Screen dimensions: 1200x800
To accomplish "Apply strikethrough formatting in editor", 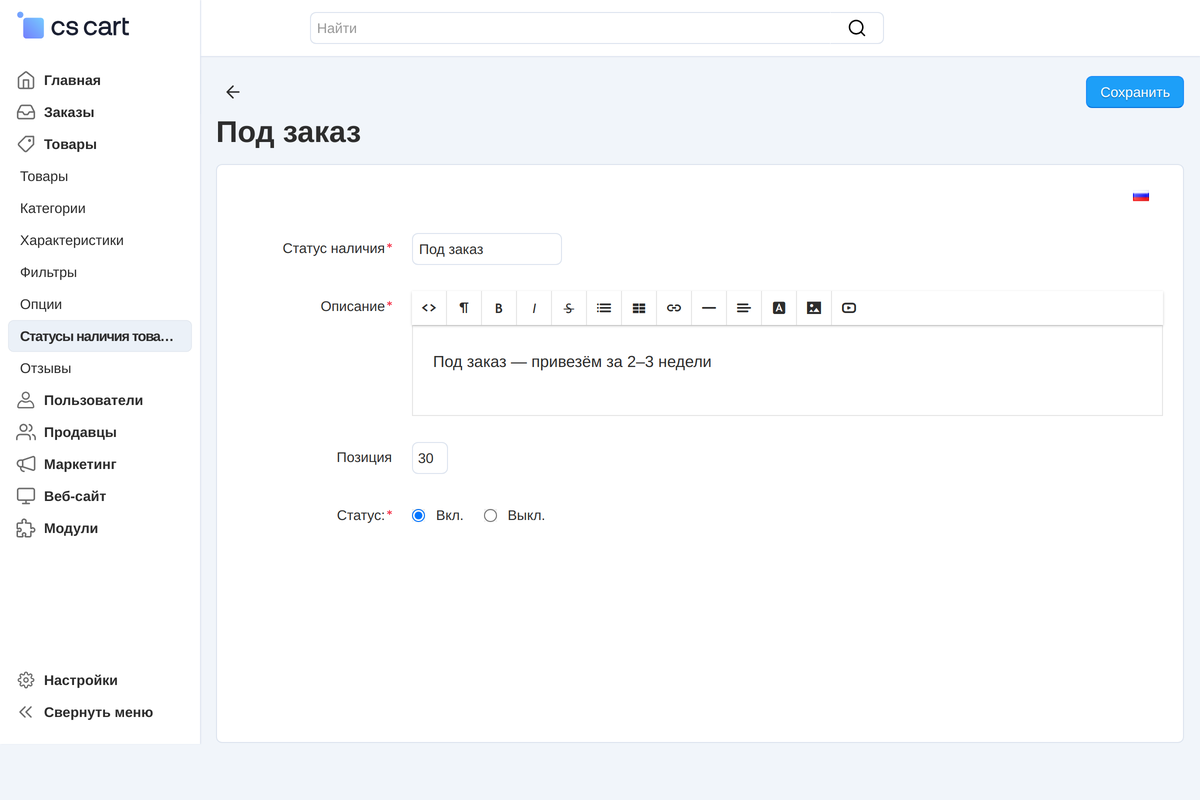I will (x=569, y=308).
